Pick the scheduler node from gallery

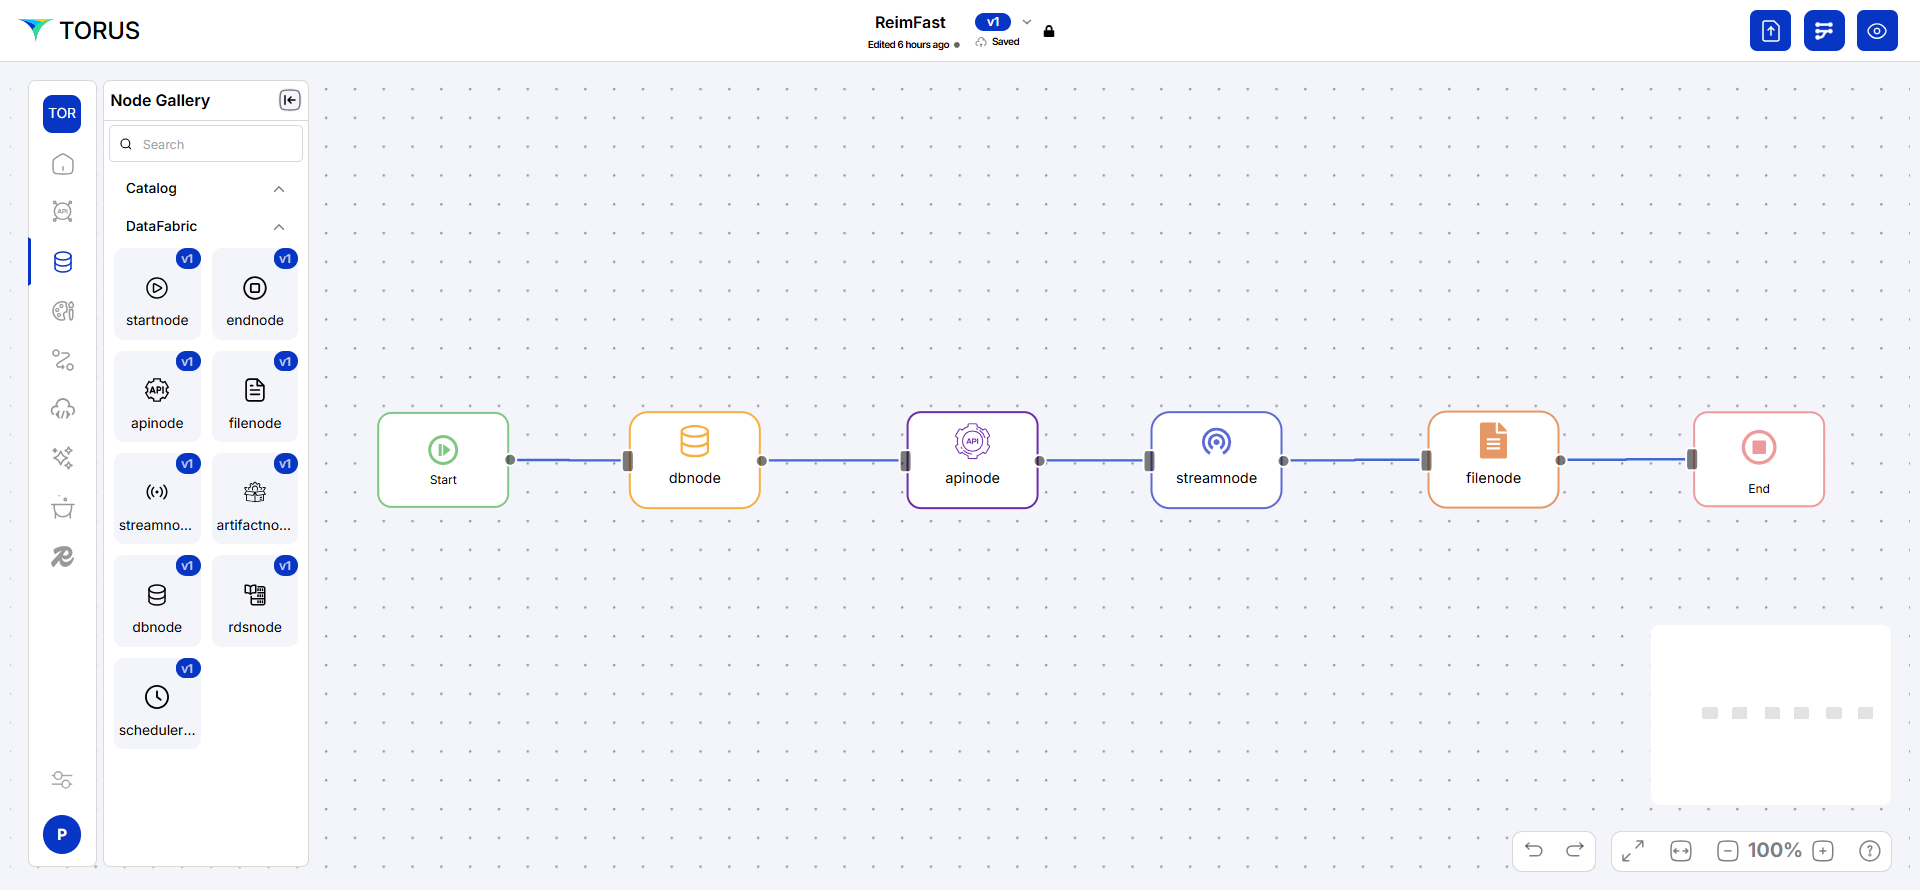[x=157, y=704]
